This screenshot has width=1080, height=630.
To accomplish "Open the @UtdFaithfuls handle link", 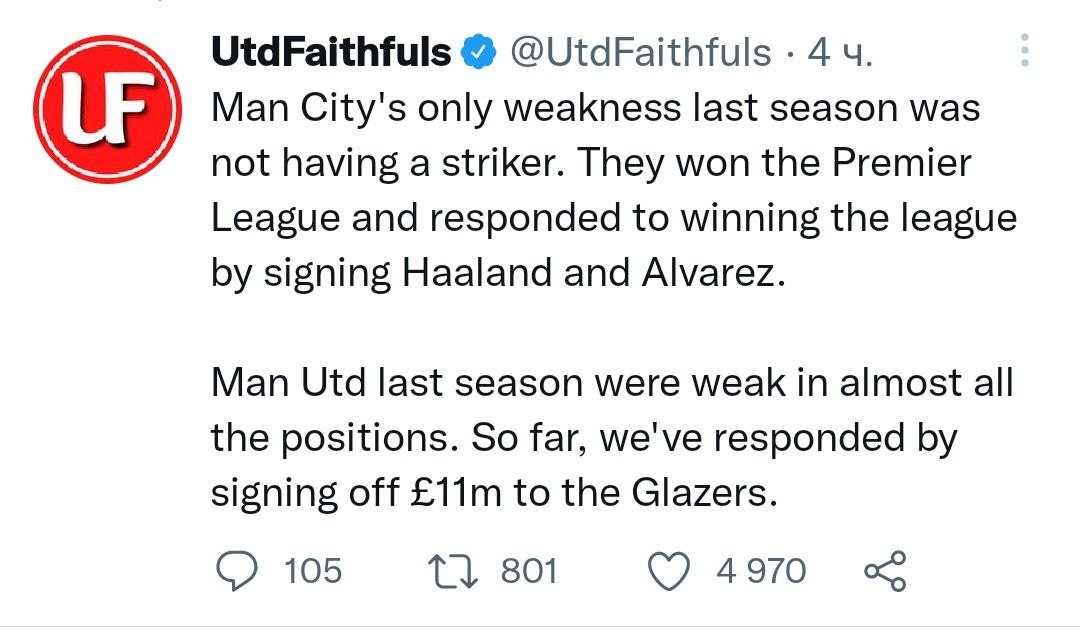I will tap(641, 51).
